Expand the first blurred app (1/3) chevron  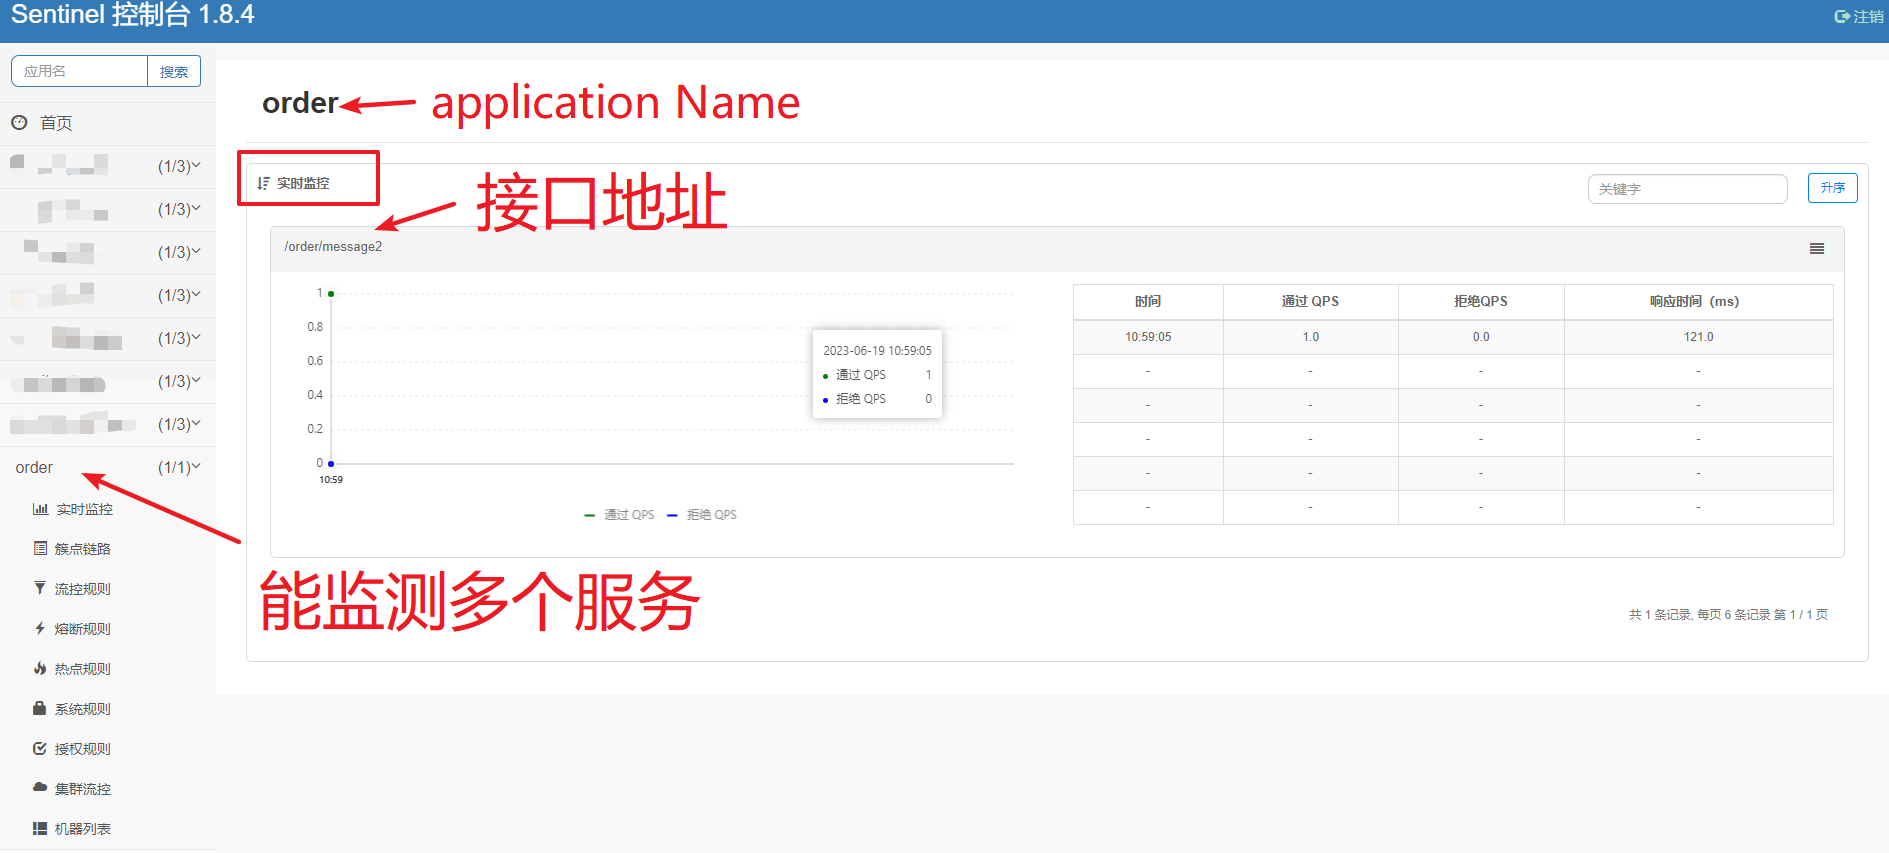196,165
